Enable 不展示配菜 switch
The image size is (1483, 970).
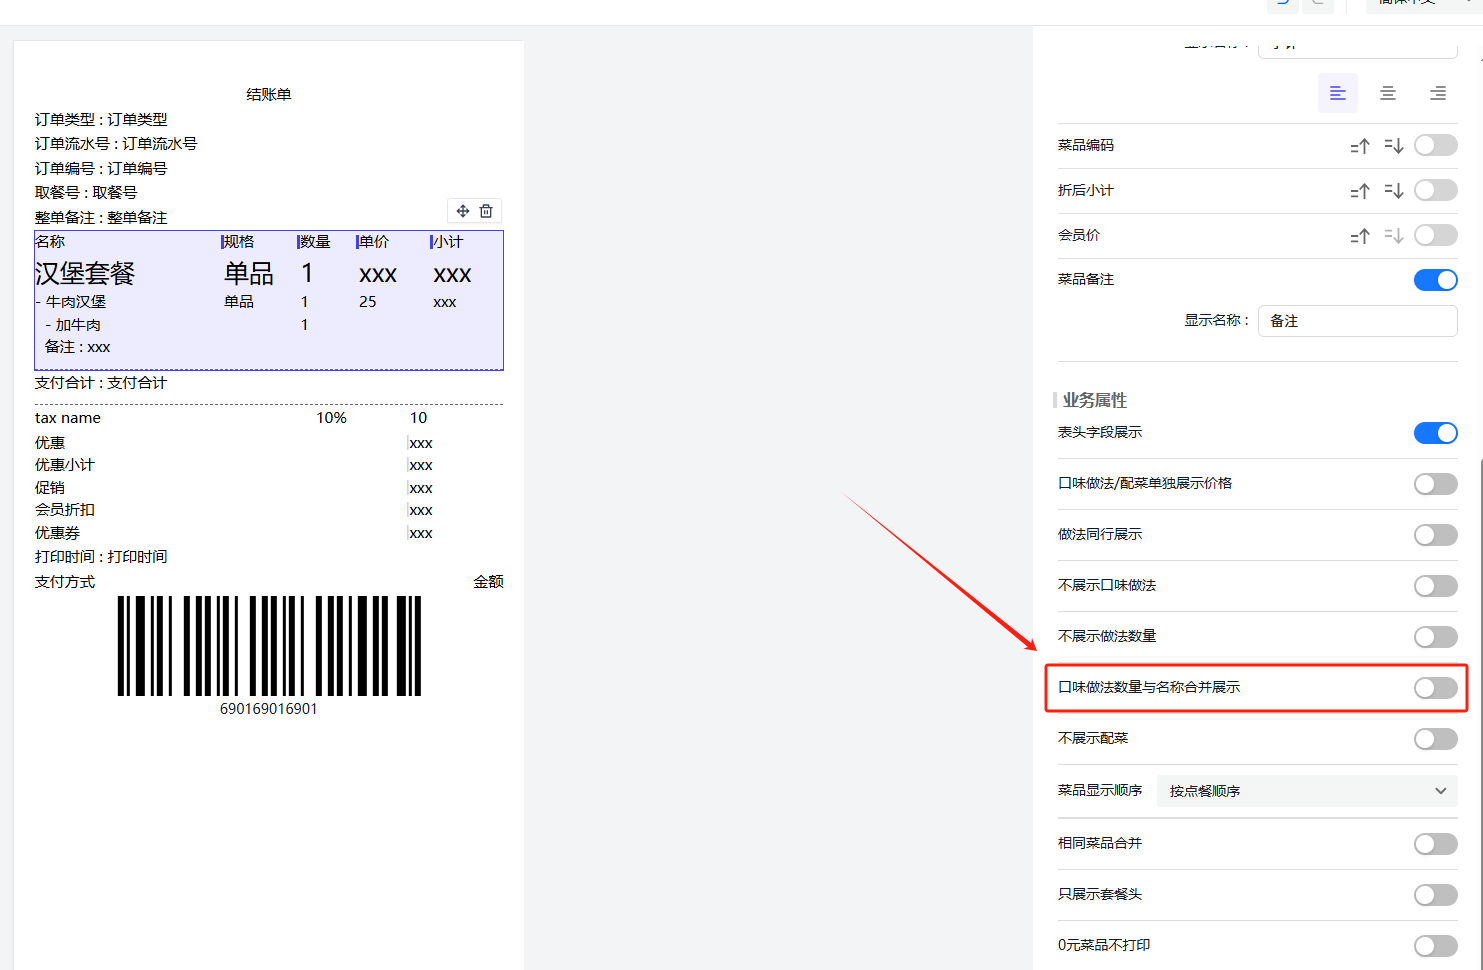coord(1435,739)
